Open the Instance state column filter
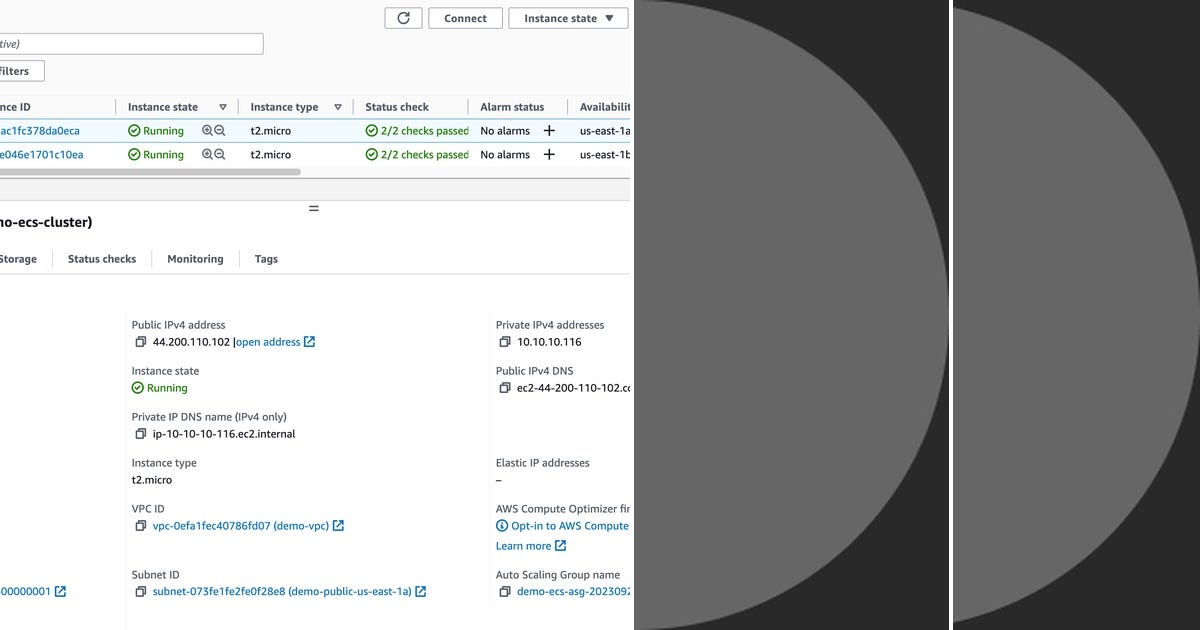The height and width of the screenshot is (630, 1200). 222,106
